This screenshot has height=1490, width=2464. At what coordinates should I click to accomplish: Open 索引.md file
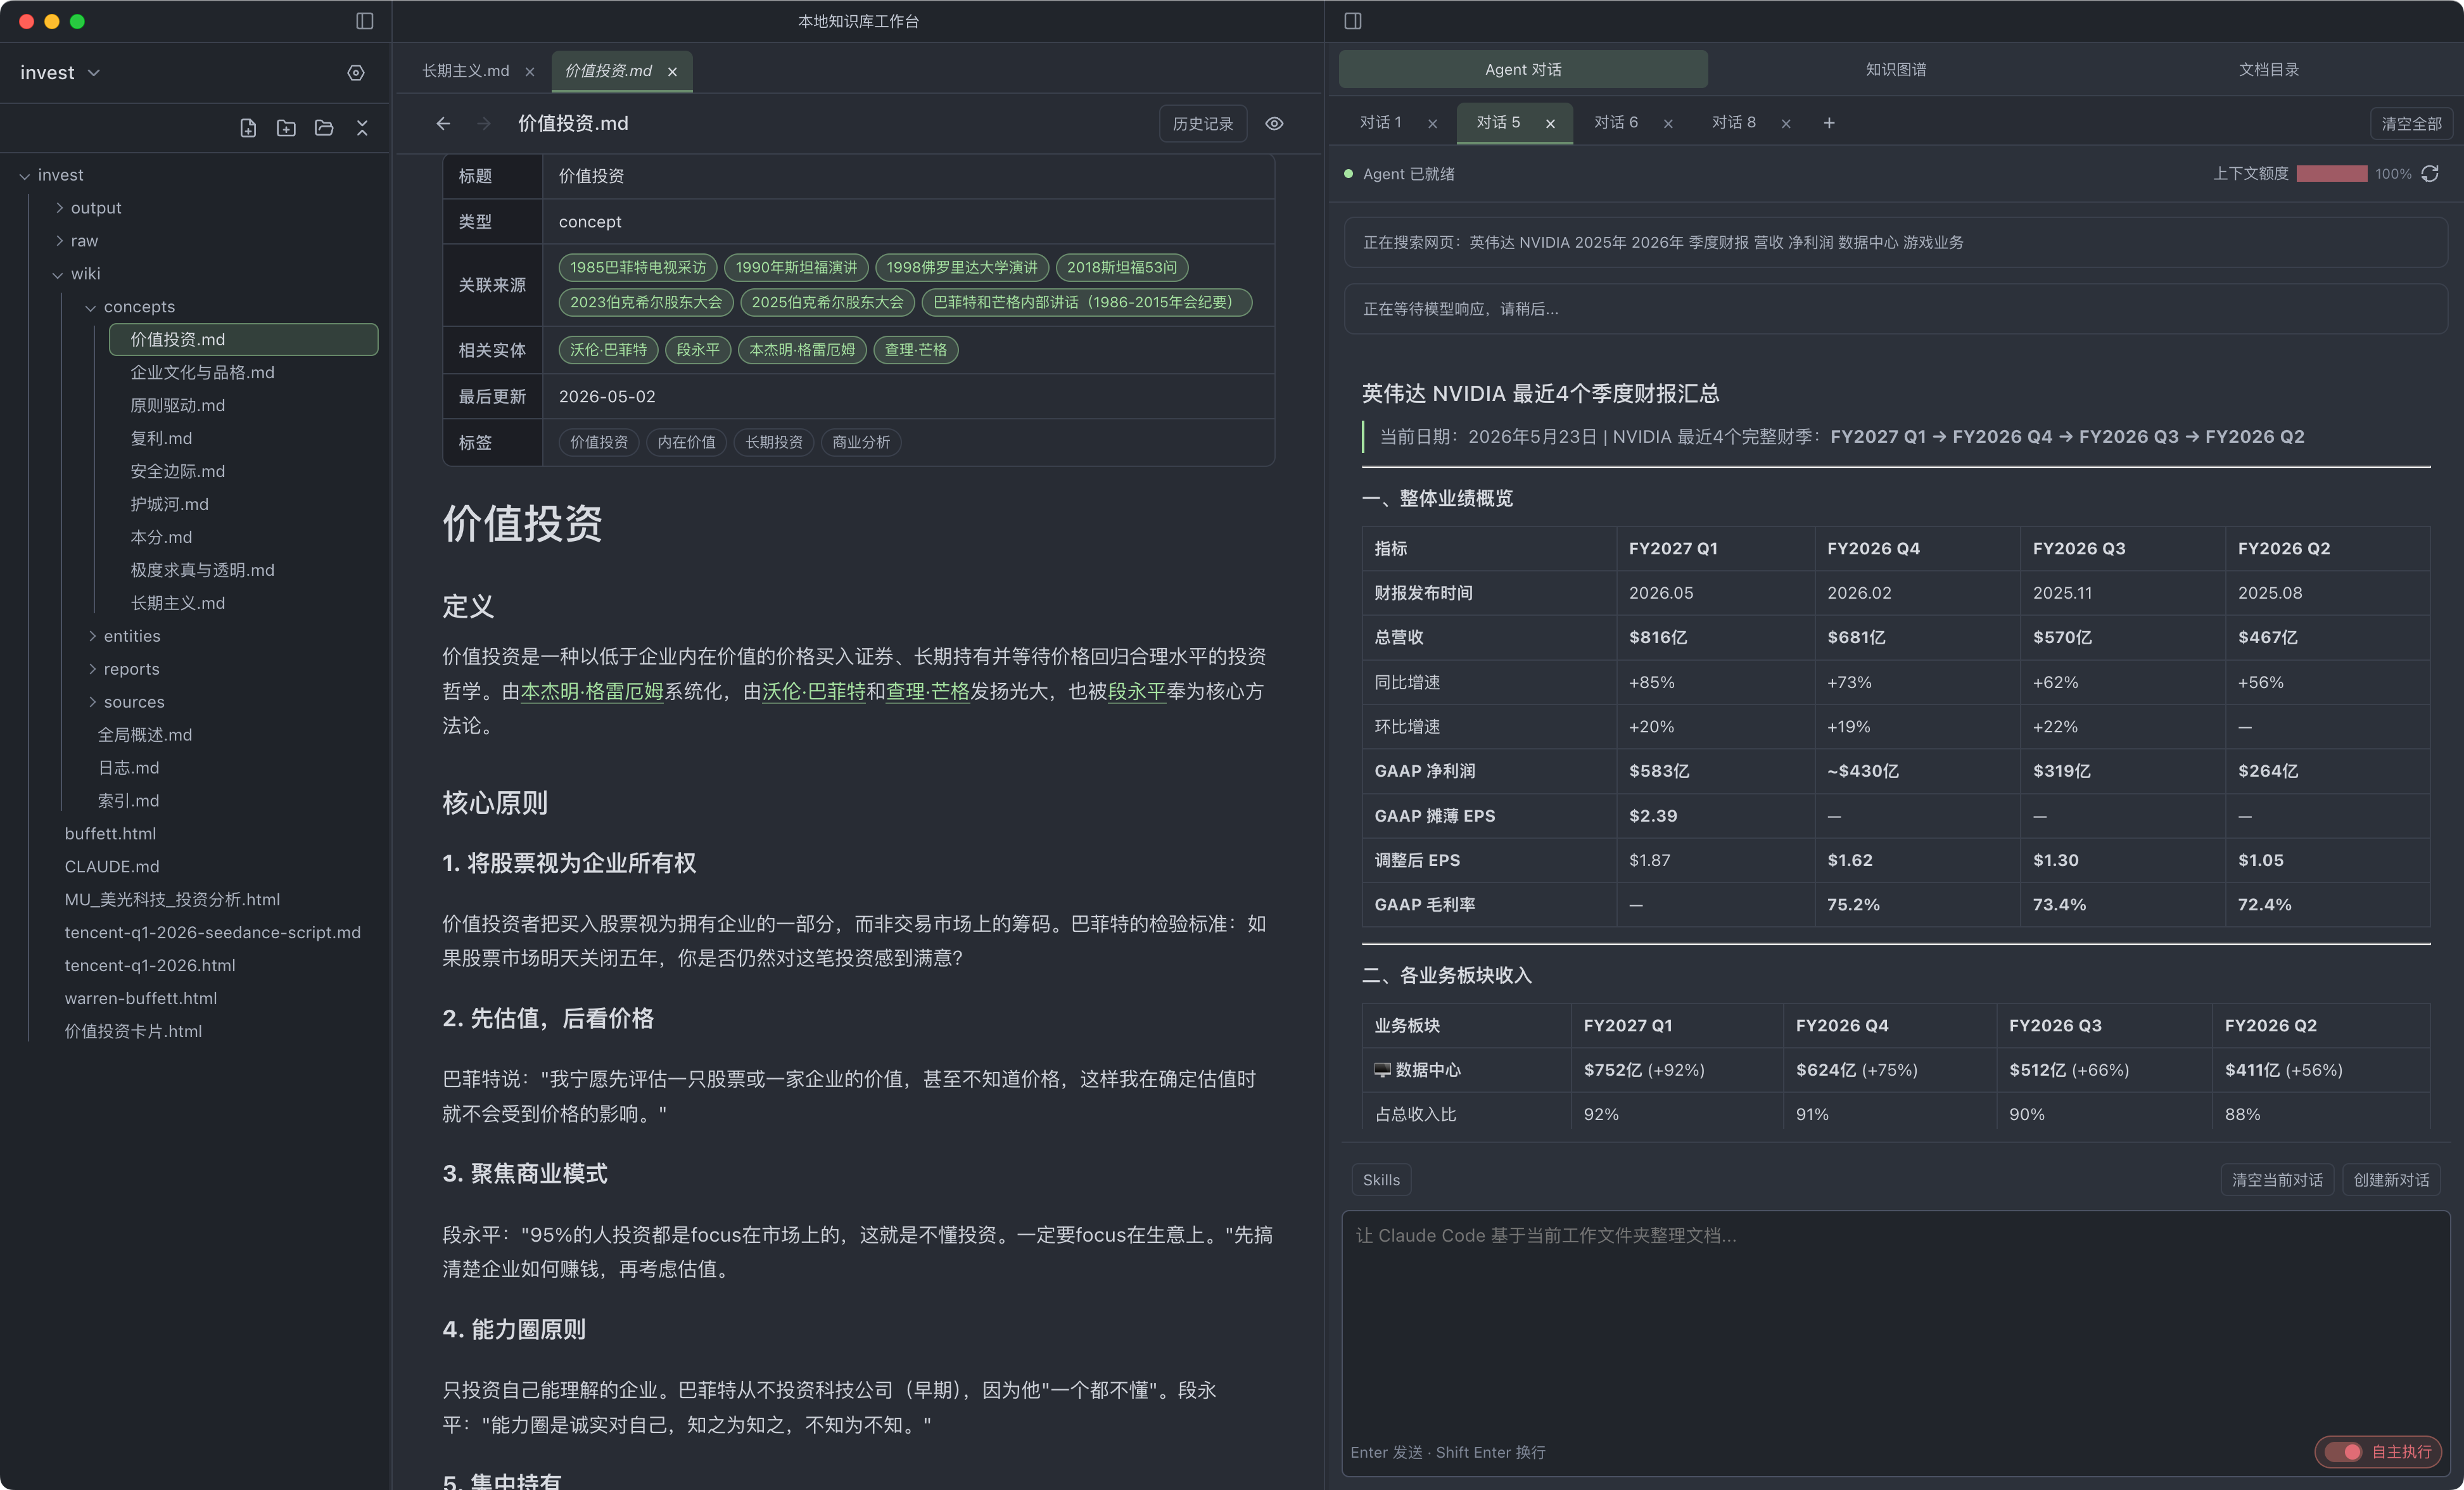[128, 801]
